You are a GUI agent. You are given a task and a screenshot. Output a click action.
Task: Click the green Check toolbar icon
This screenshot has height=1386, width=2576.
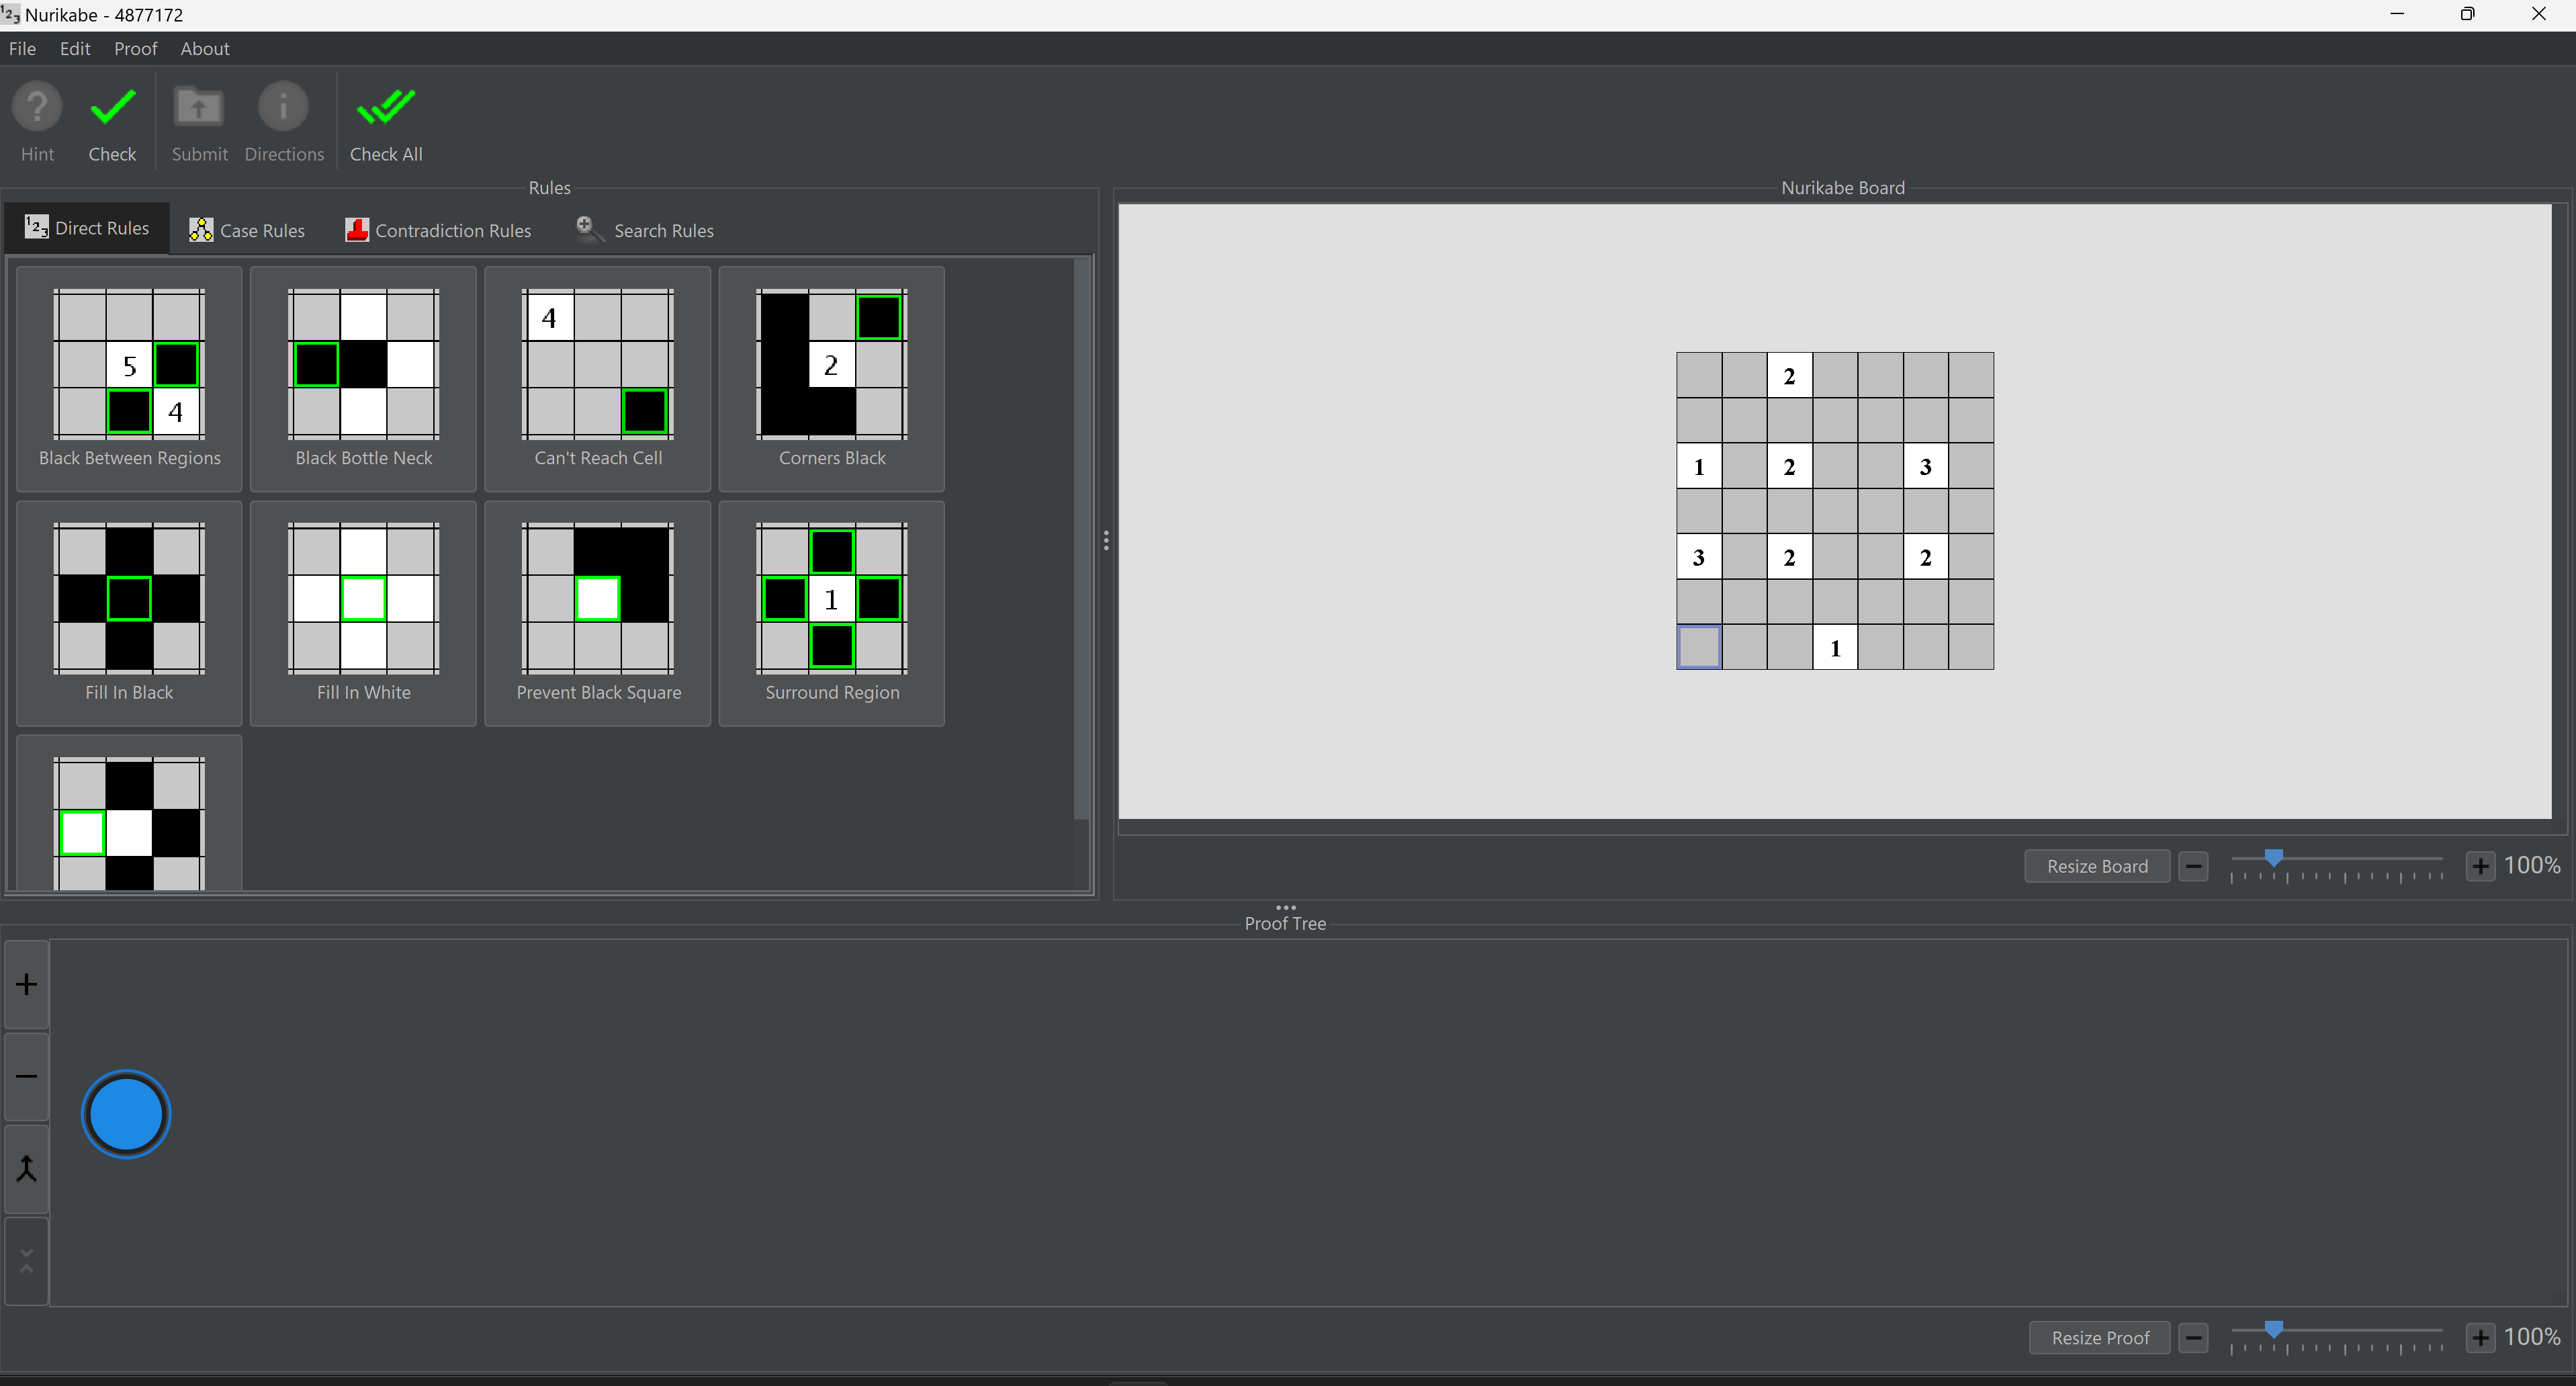112,108
